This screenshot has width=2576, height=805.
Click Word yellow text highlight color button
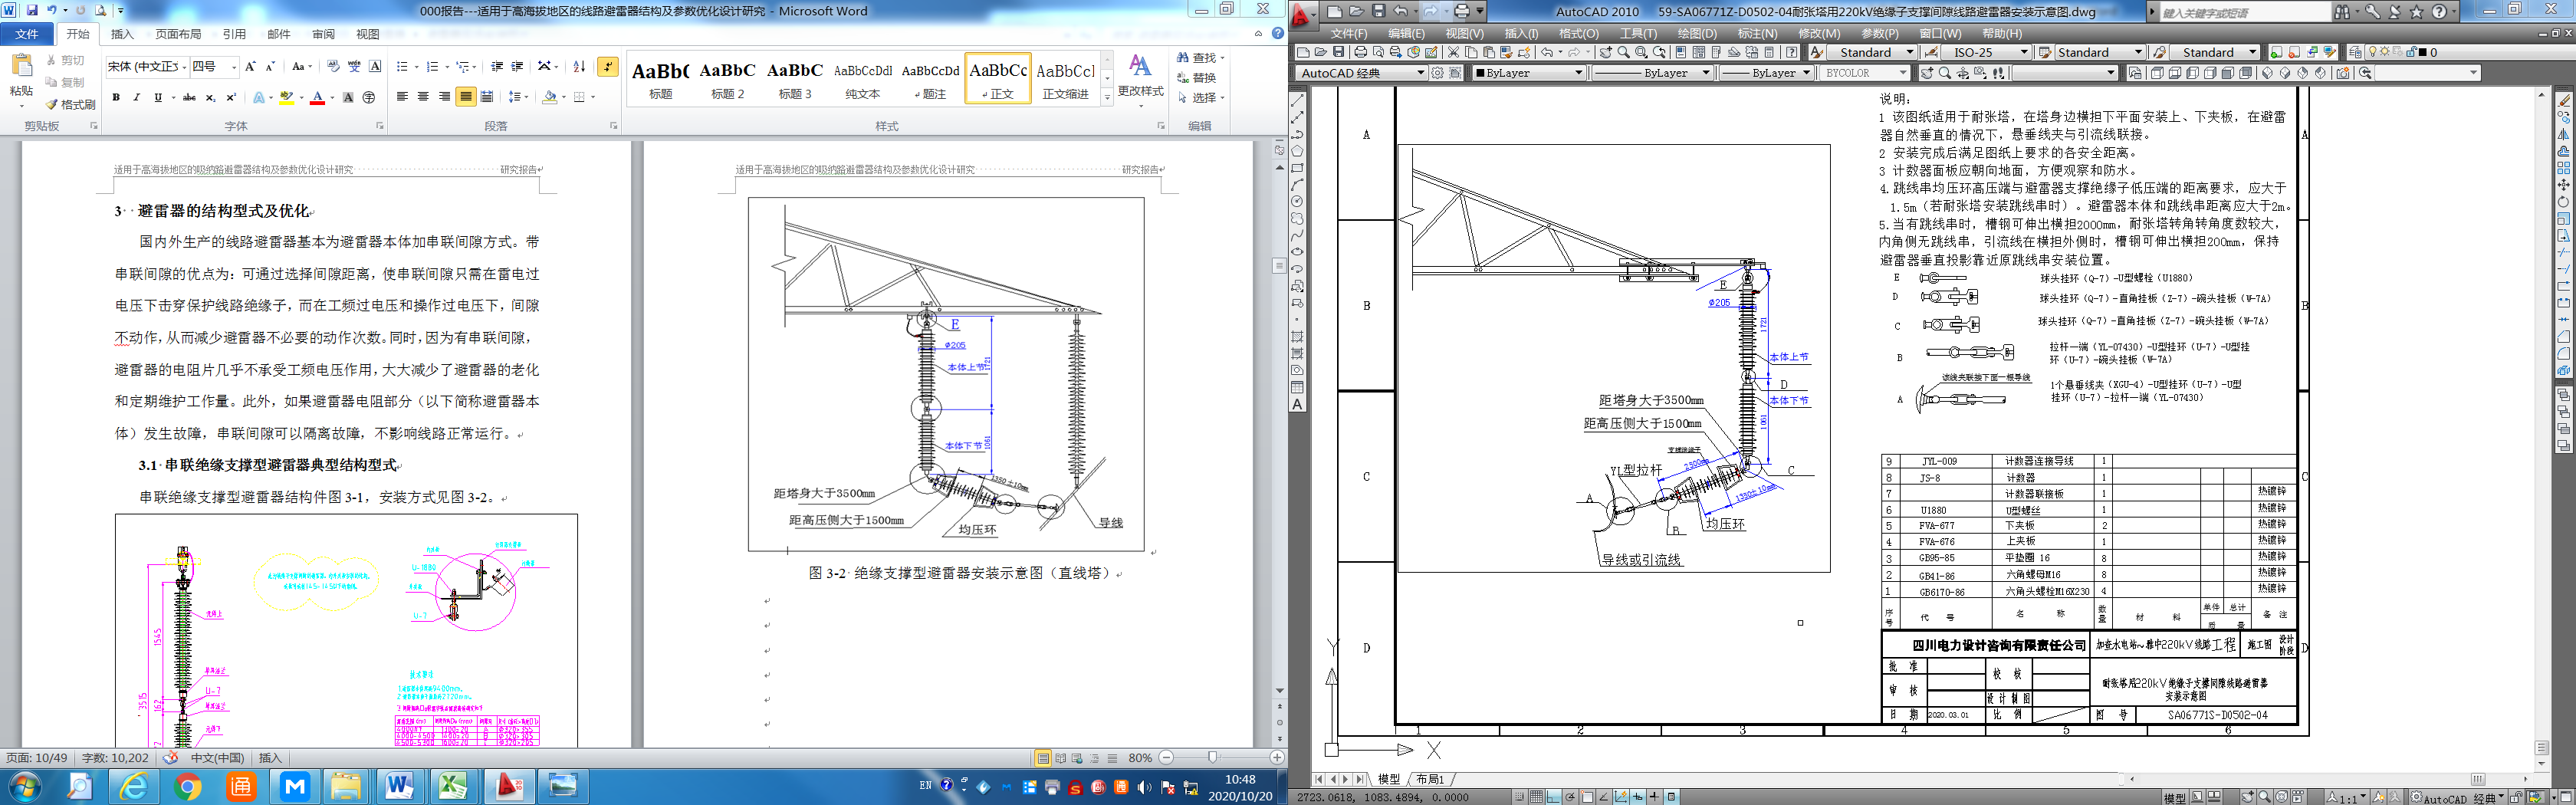(x=286, y=97)
